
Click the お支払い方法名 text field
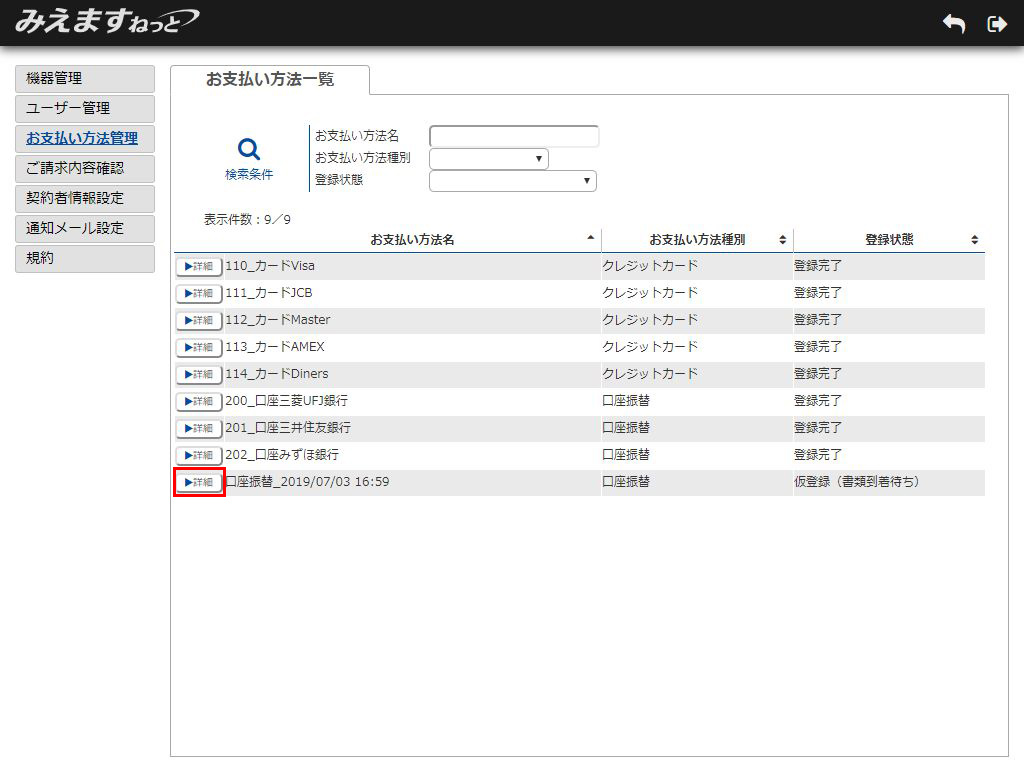point(514,136)
